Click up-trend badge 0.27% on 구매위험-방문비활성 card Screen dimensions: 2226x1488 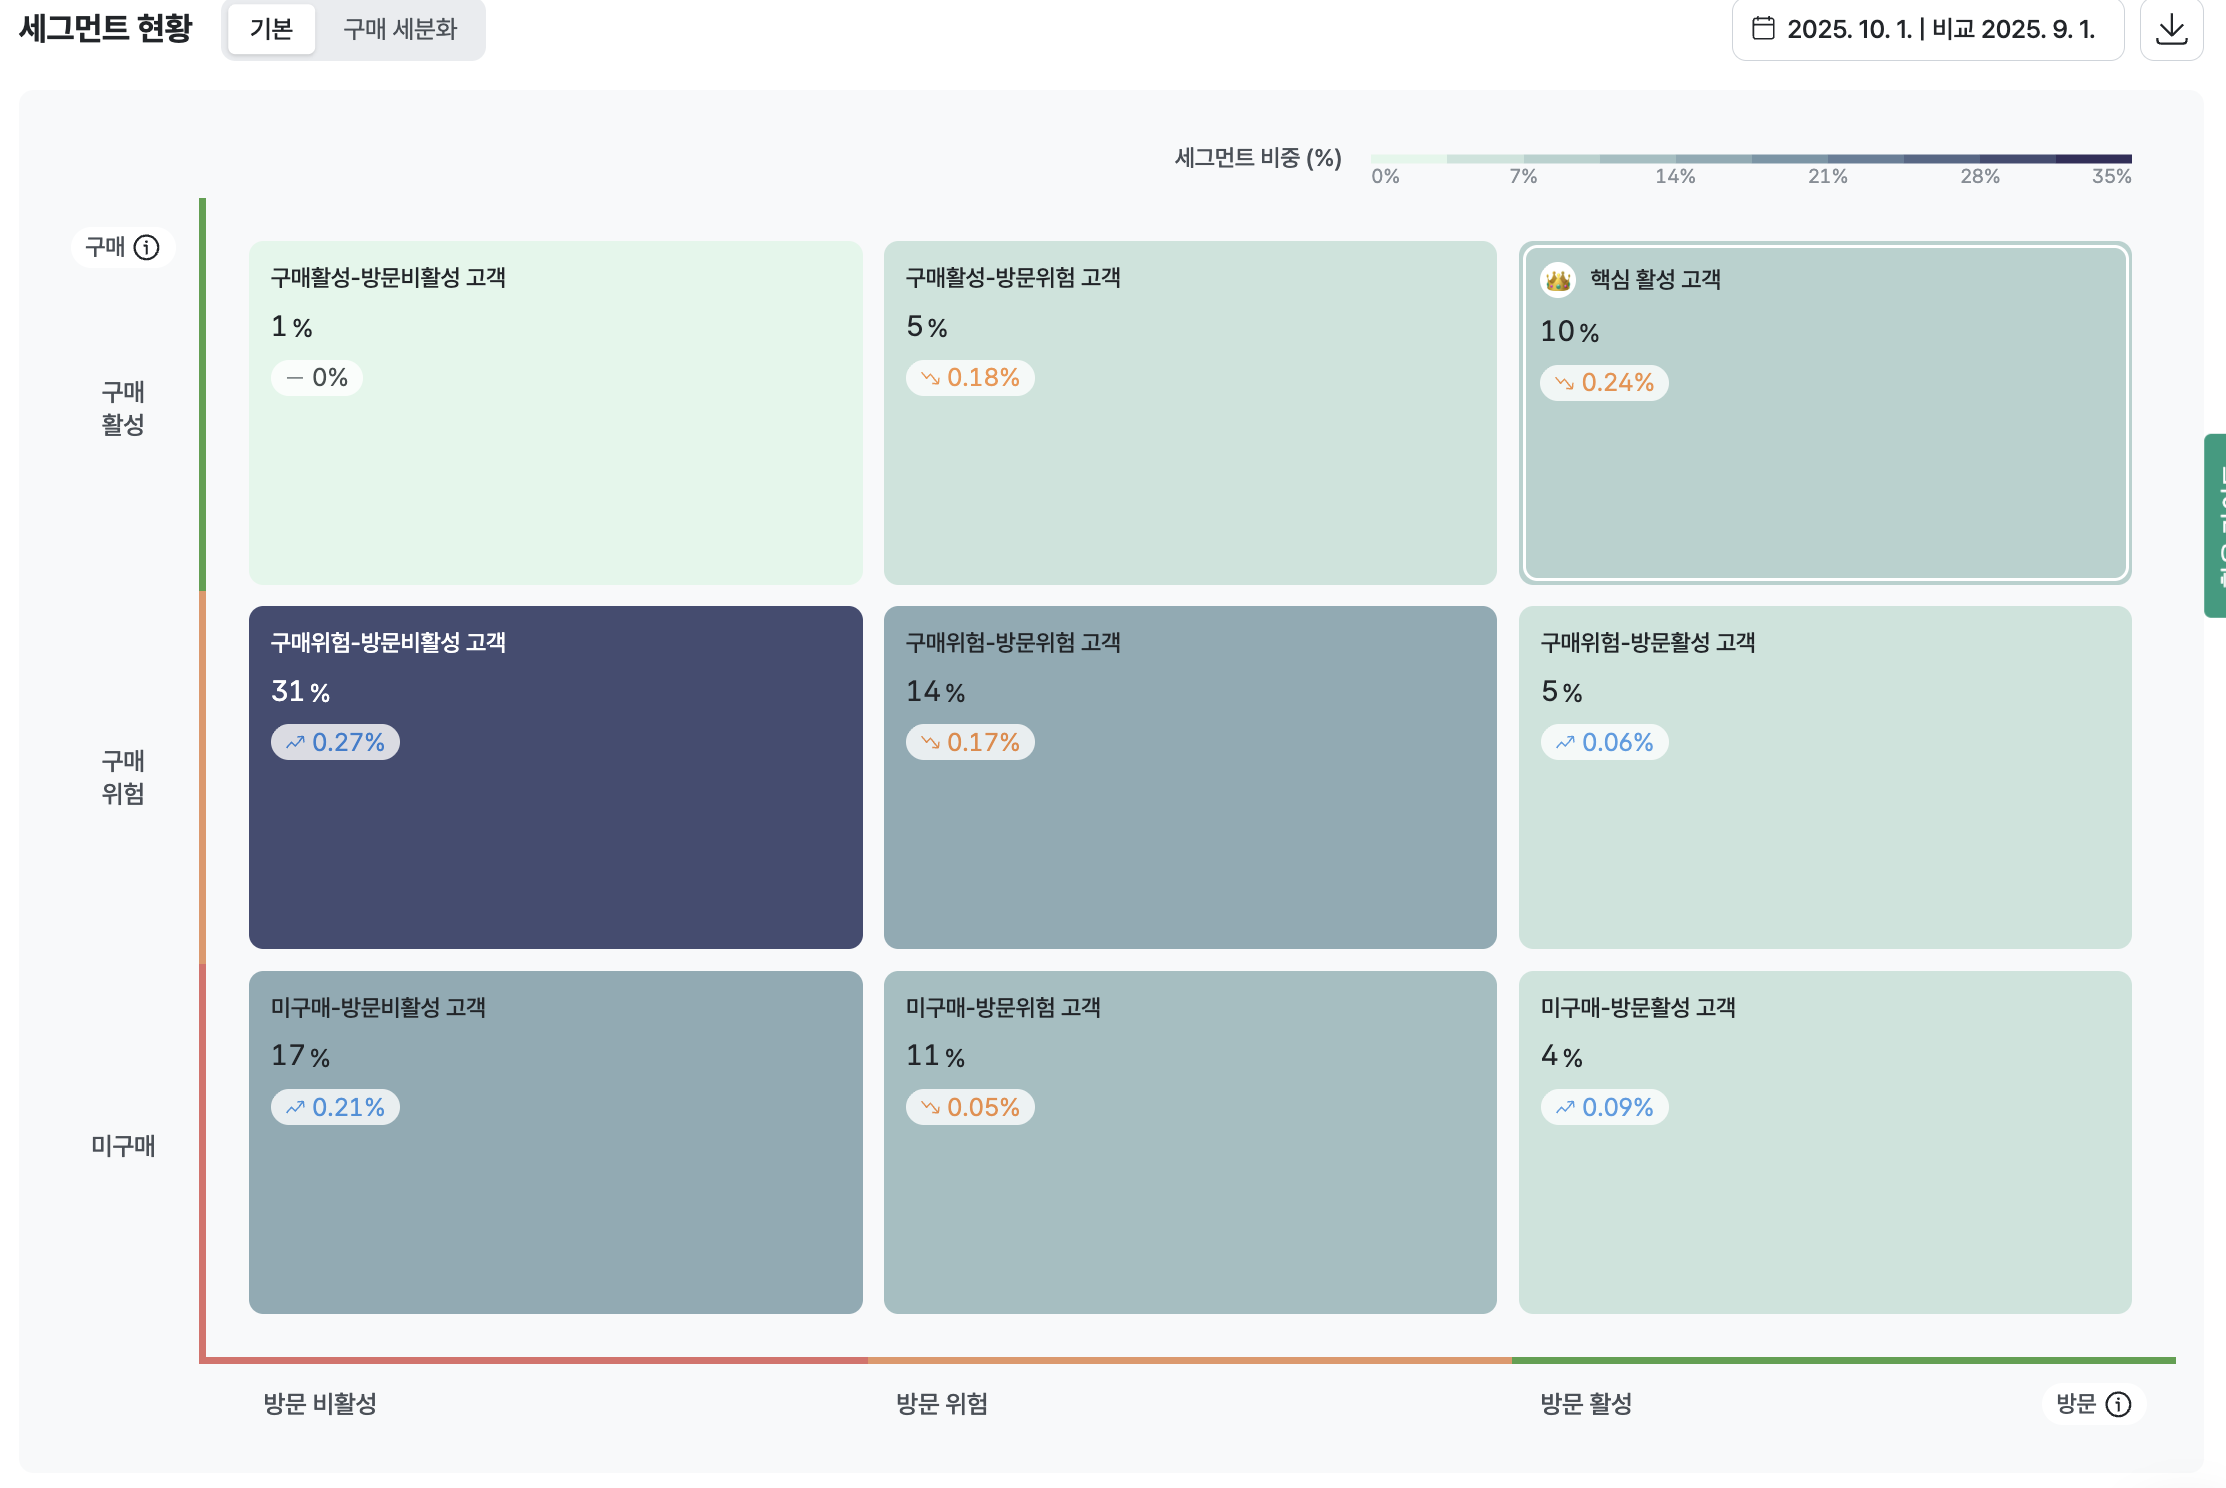pyautogui.click(x=335, y=742)
